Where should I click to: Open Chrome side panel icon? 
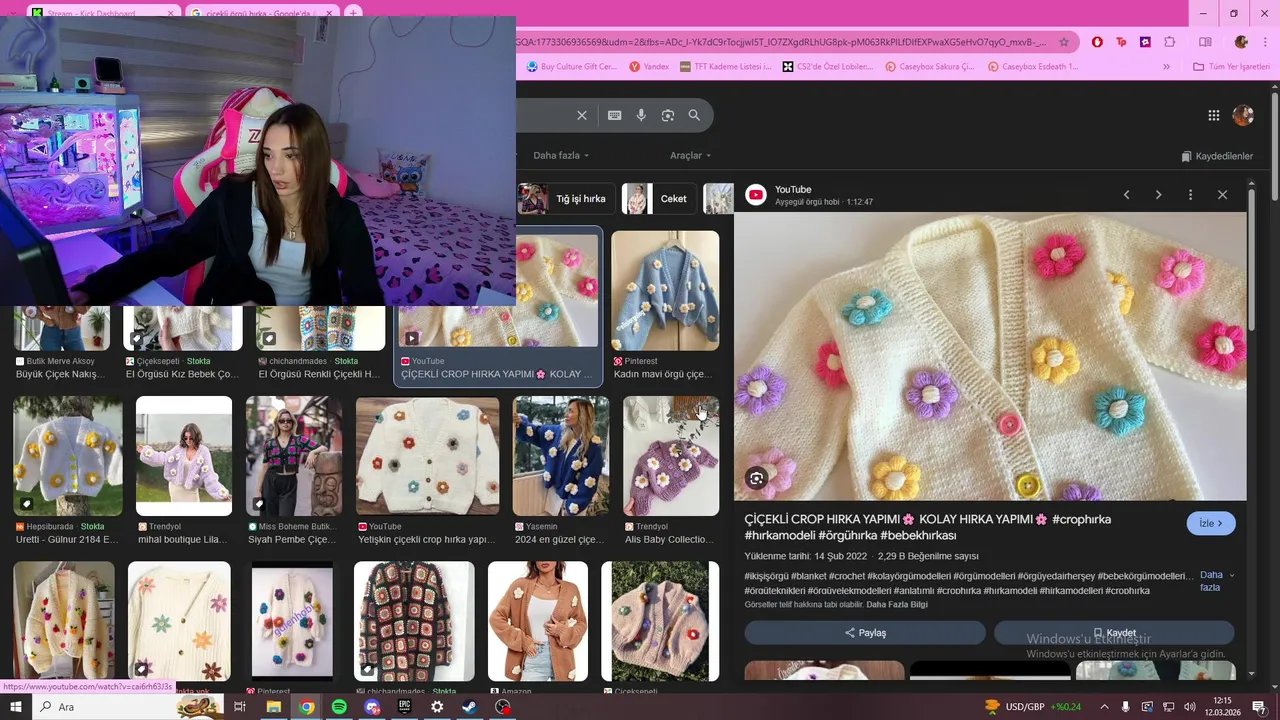click(x=1205, y=42)
